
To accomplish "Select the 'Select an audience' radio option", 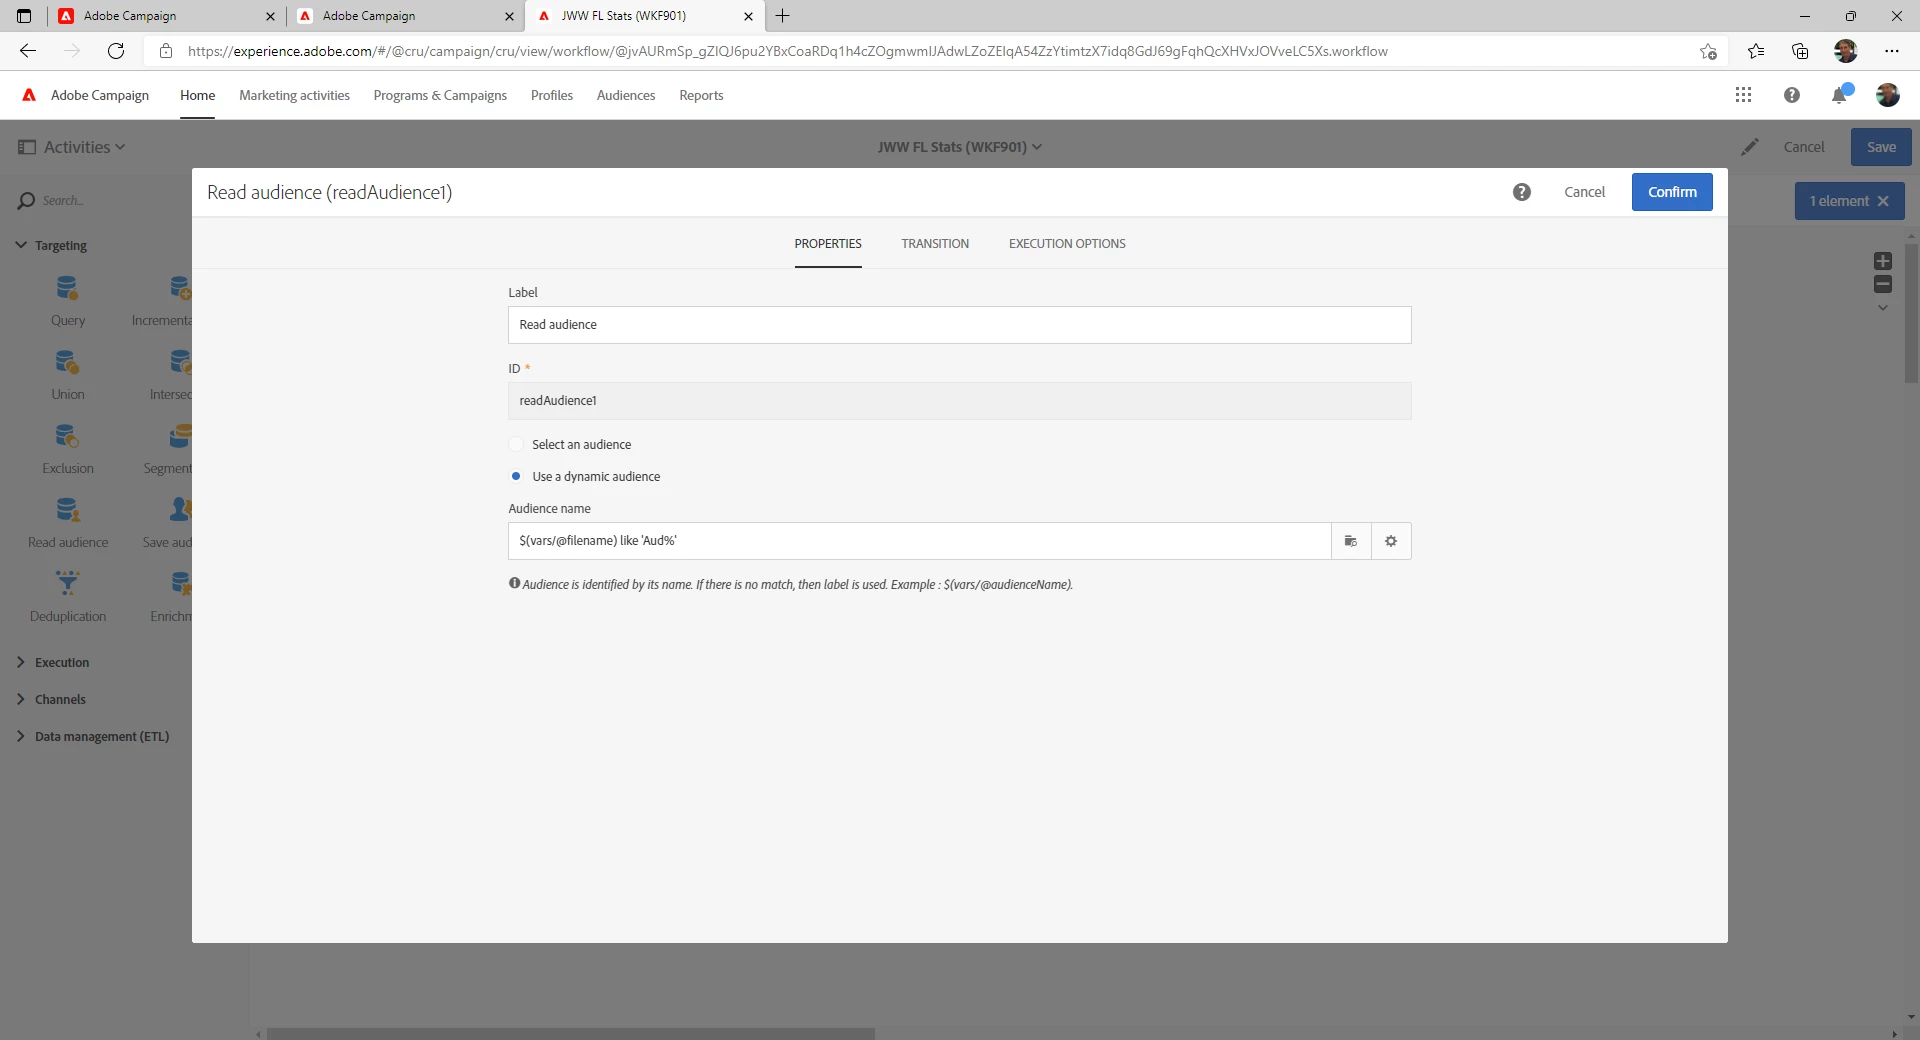I will point(516,444).
